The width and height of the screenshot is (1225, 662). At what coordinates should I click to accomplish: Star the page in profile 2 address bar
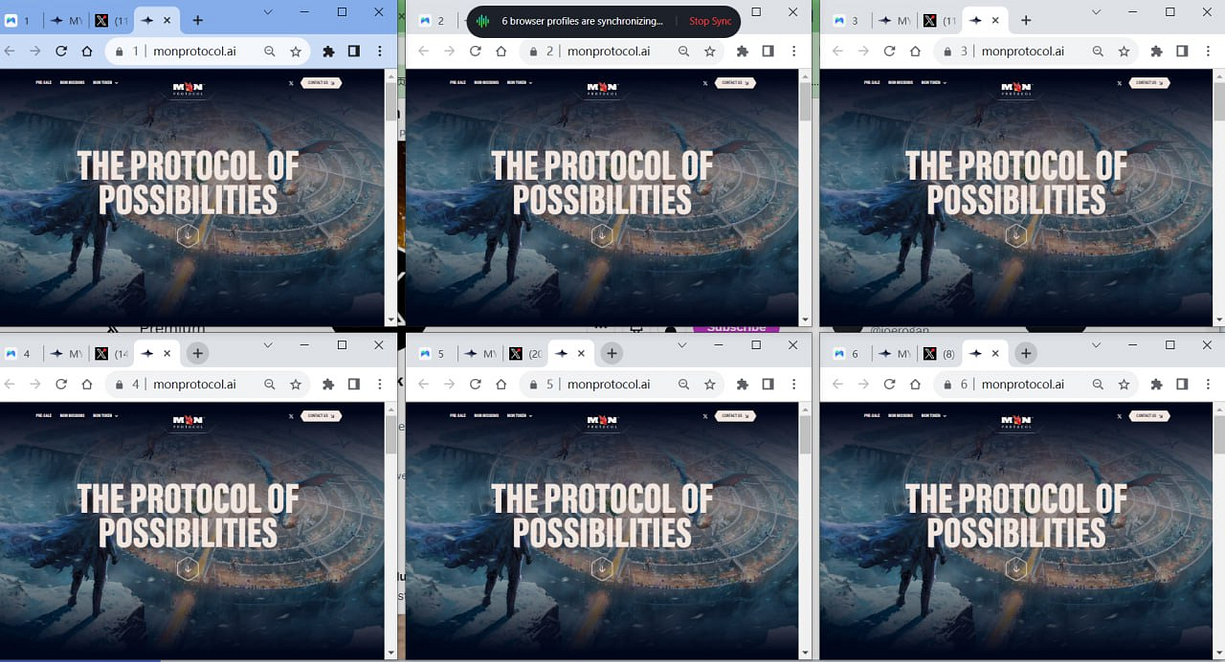tap(710, 51)
